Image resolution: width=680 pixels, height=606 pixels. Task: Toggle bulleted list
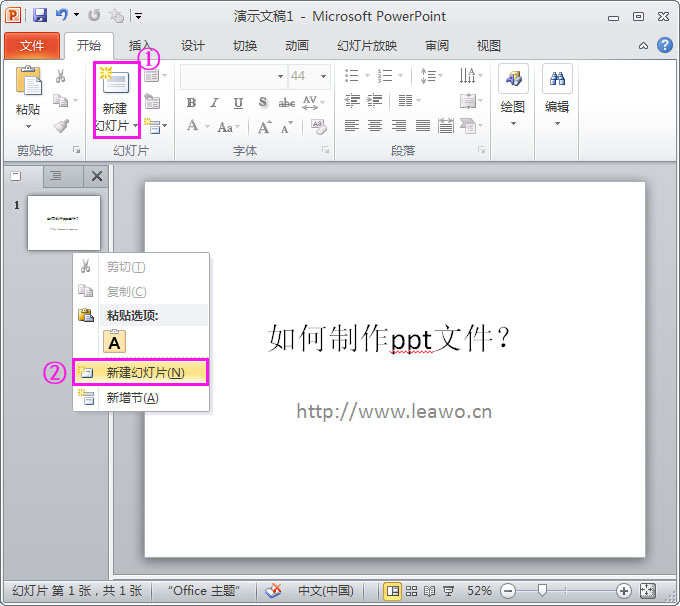pyautogui.click(x=352, y=76)
